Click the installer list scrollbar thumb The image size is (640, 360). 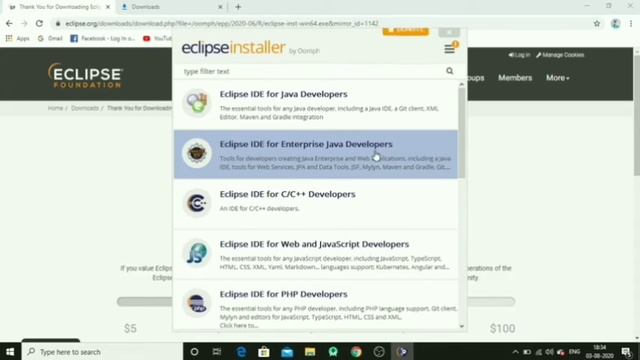click(462, 133)
